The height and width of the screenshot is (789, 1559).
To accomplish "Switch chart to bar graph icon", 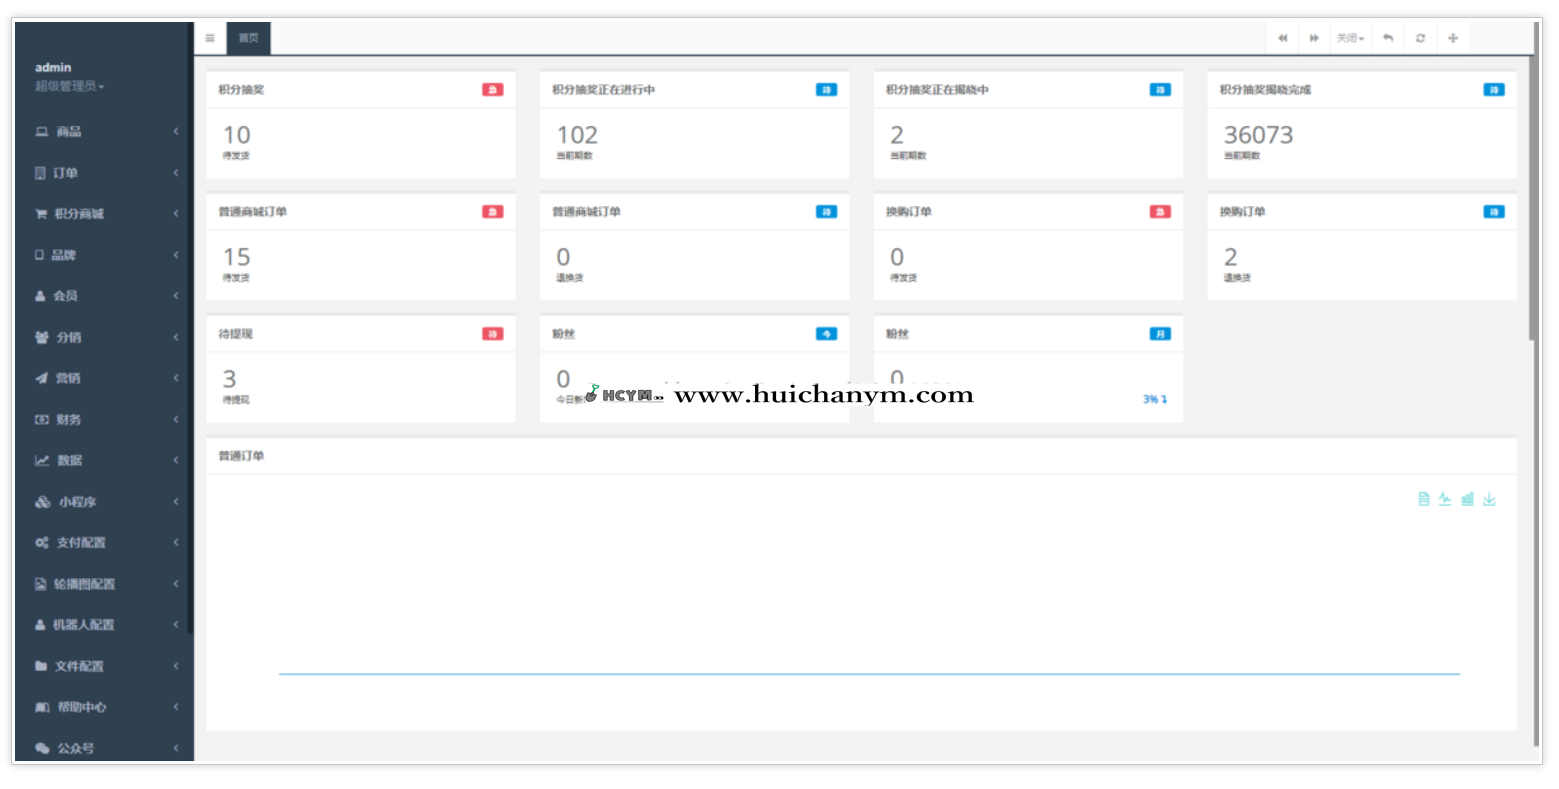I will [1467, 499].
